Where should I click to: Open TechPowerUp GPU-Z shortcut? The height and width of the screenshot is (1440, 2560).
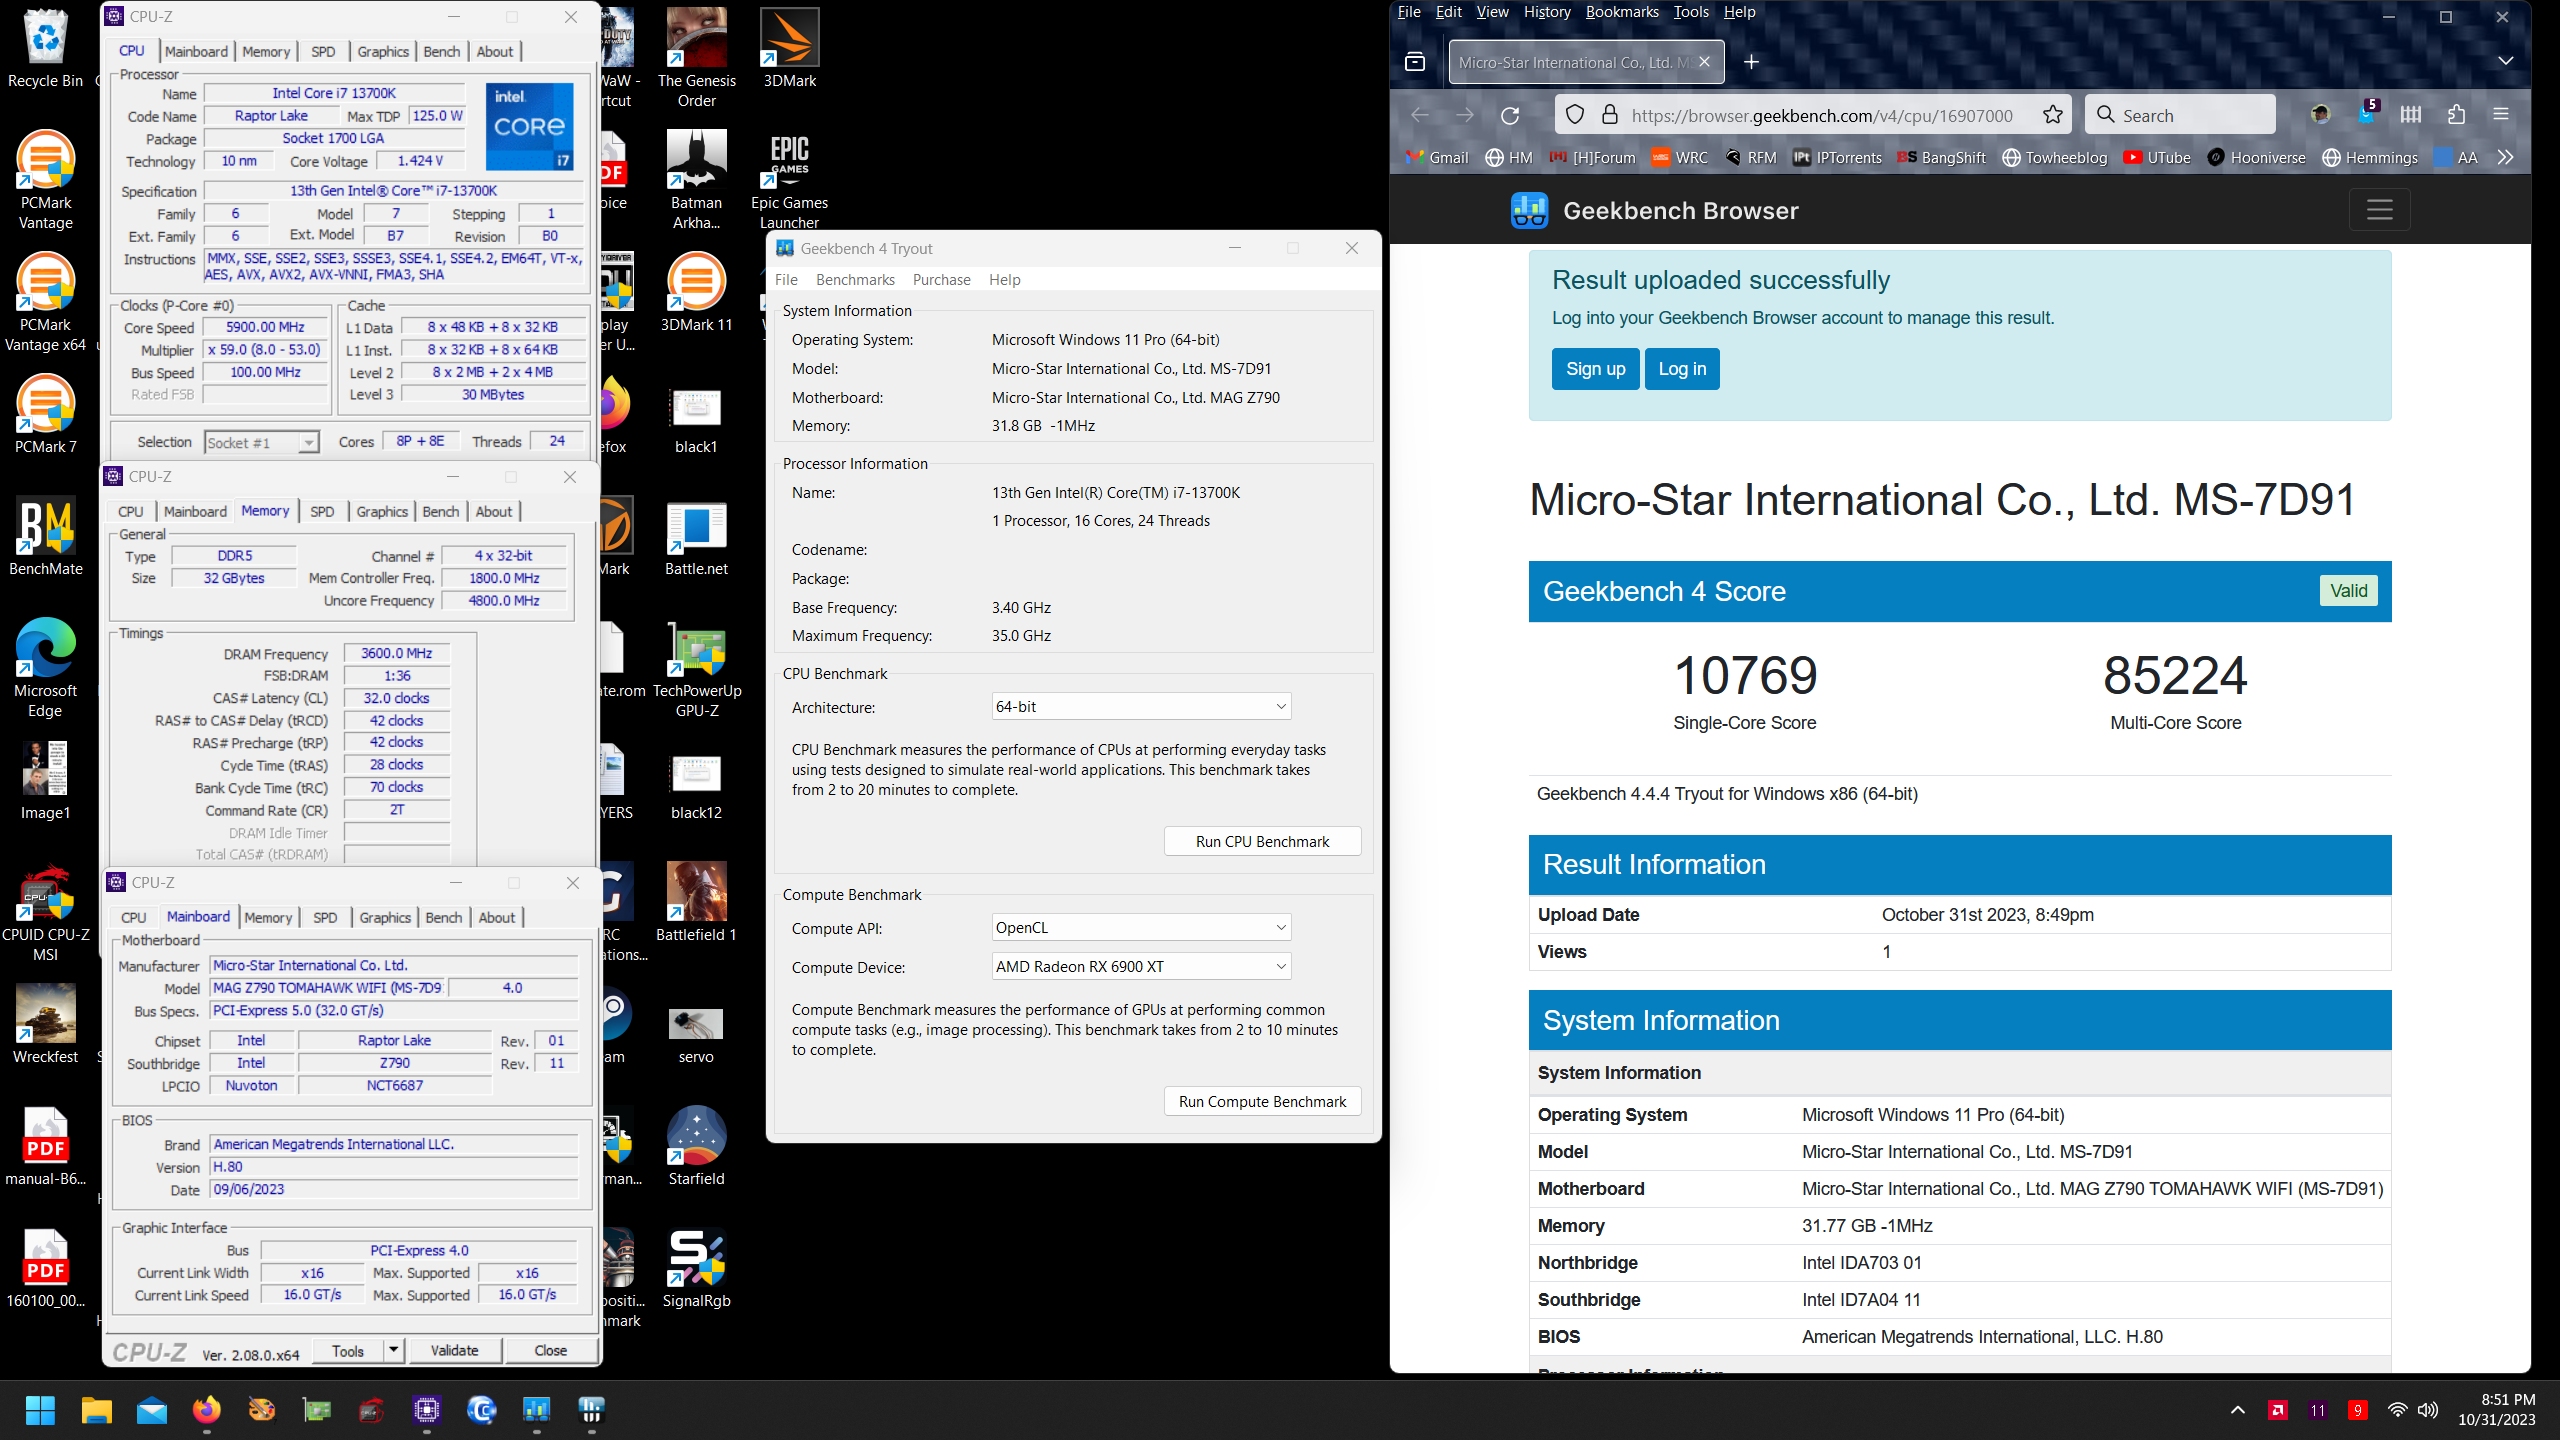click(696, 668)
